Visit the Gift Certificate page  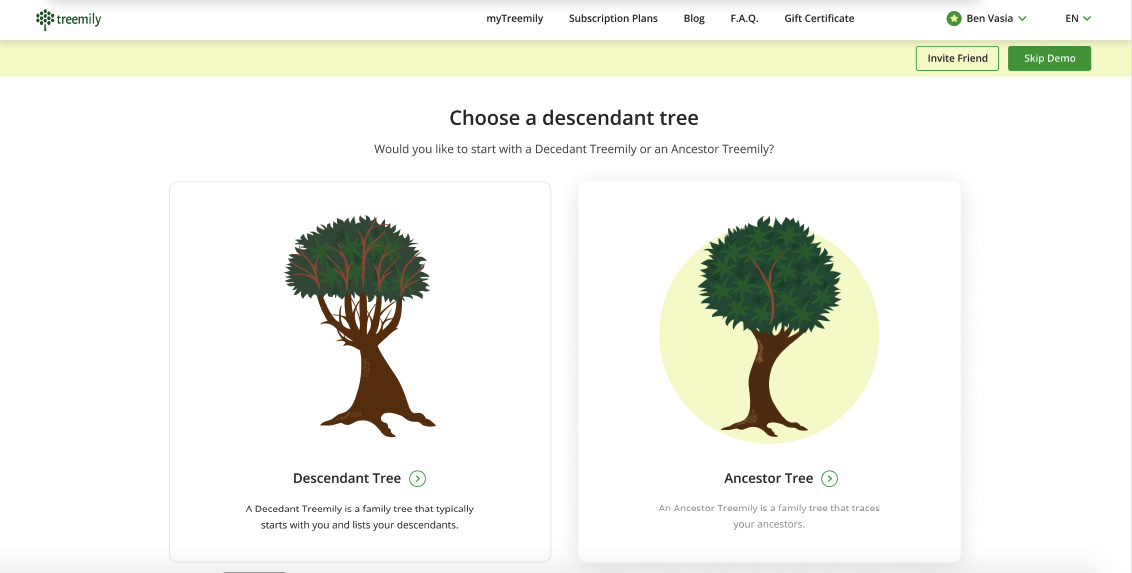pos(819,18)
